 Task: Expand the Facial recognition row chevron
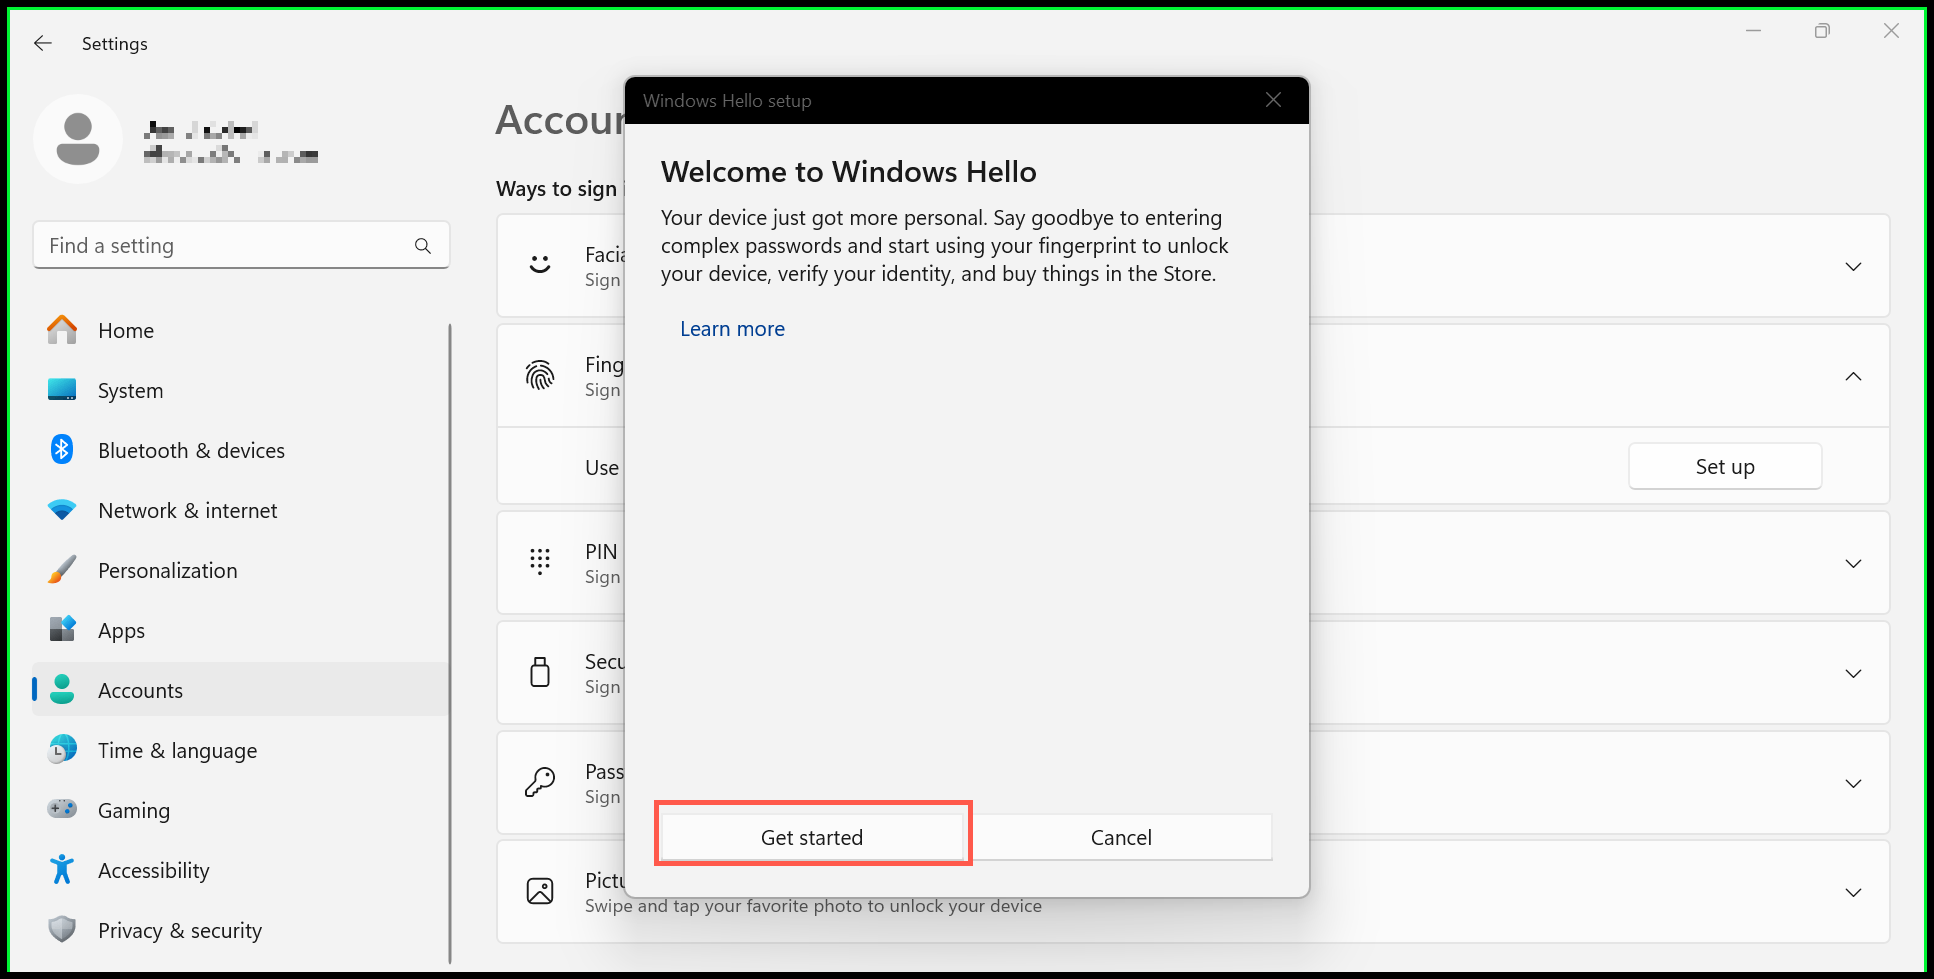[x=1853, y=267]
